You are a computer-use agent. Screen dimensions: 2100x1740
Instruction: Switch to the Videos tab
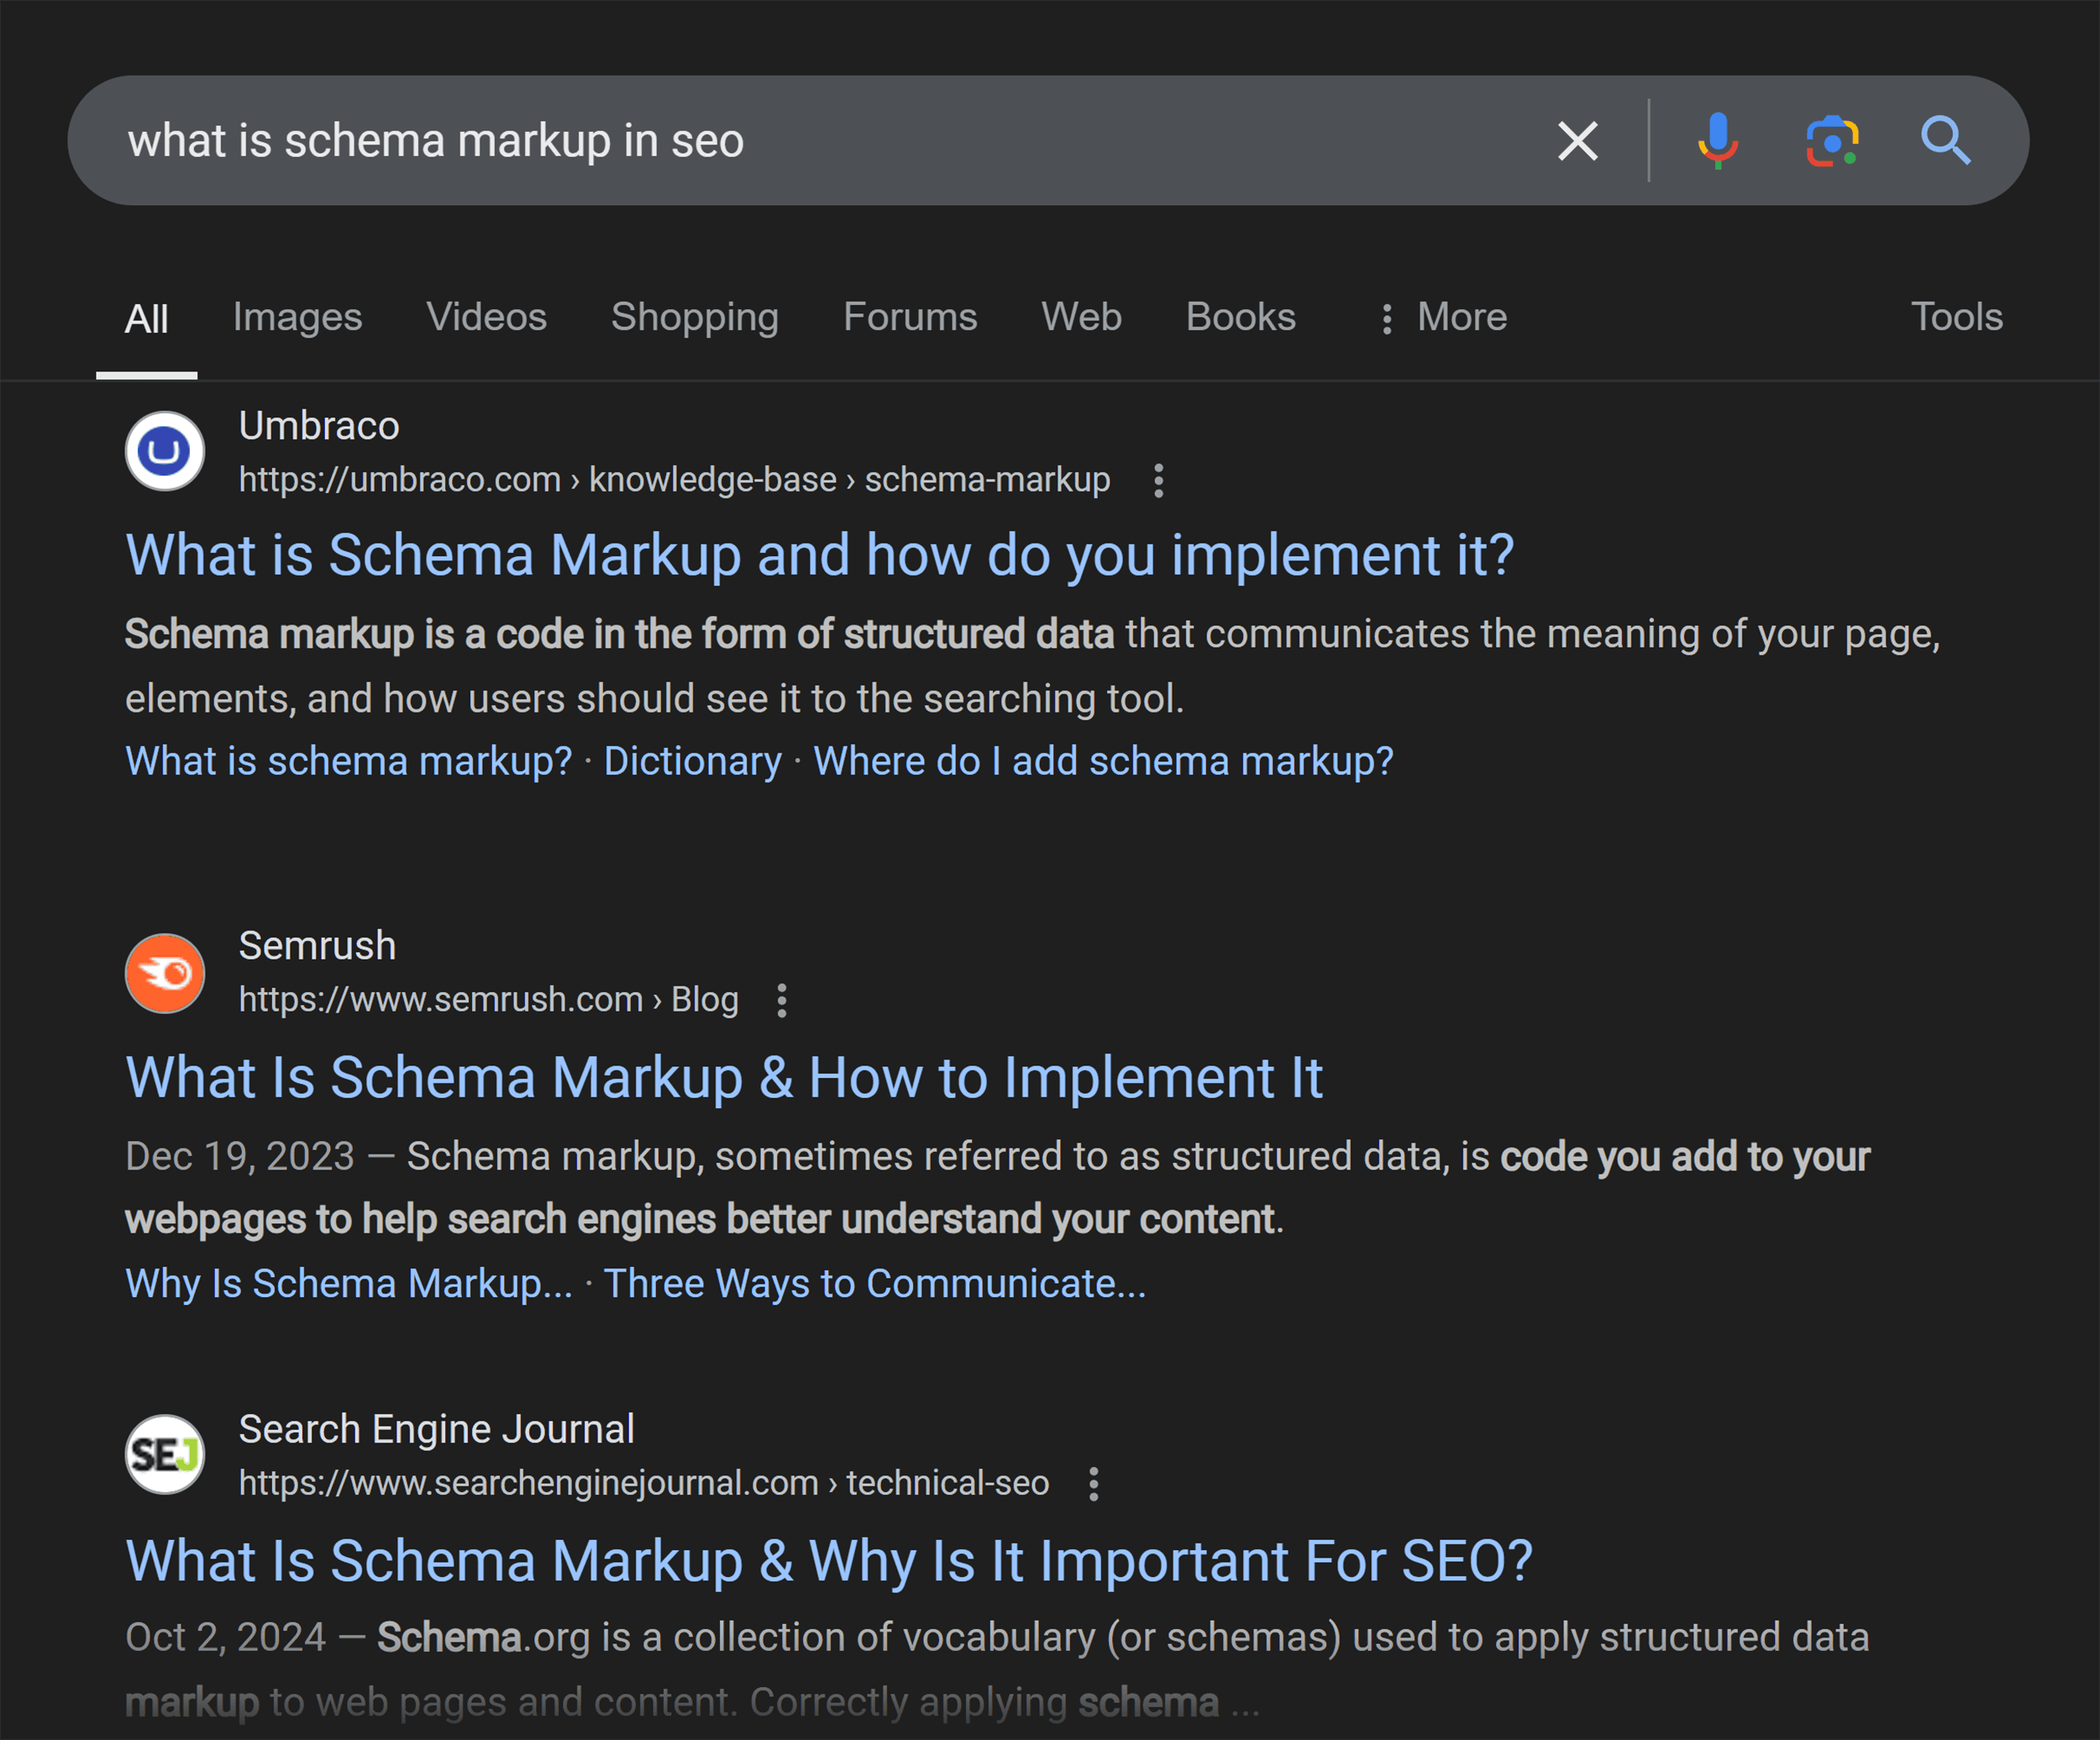pyautogui.click(x=486, y=317)
